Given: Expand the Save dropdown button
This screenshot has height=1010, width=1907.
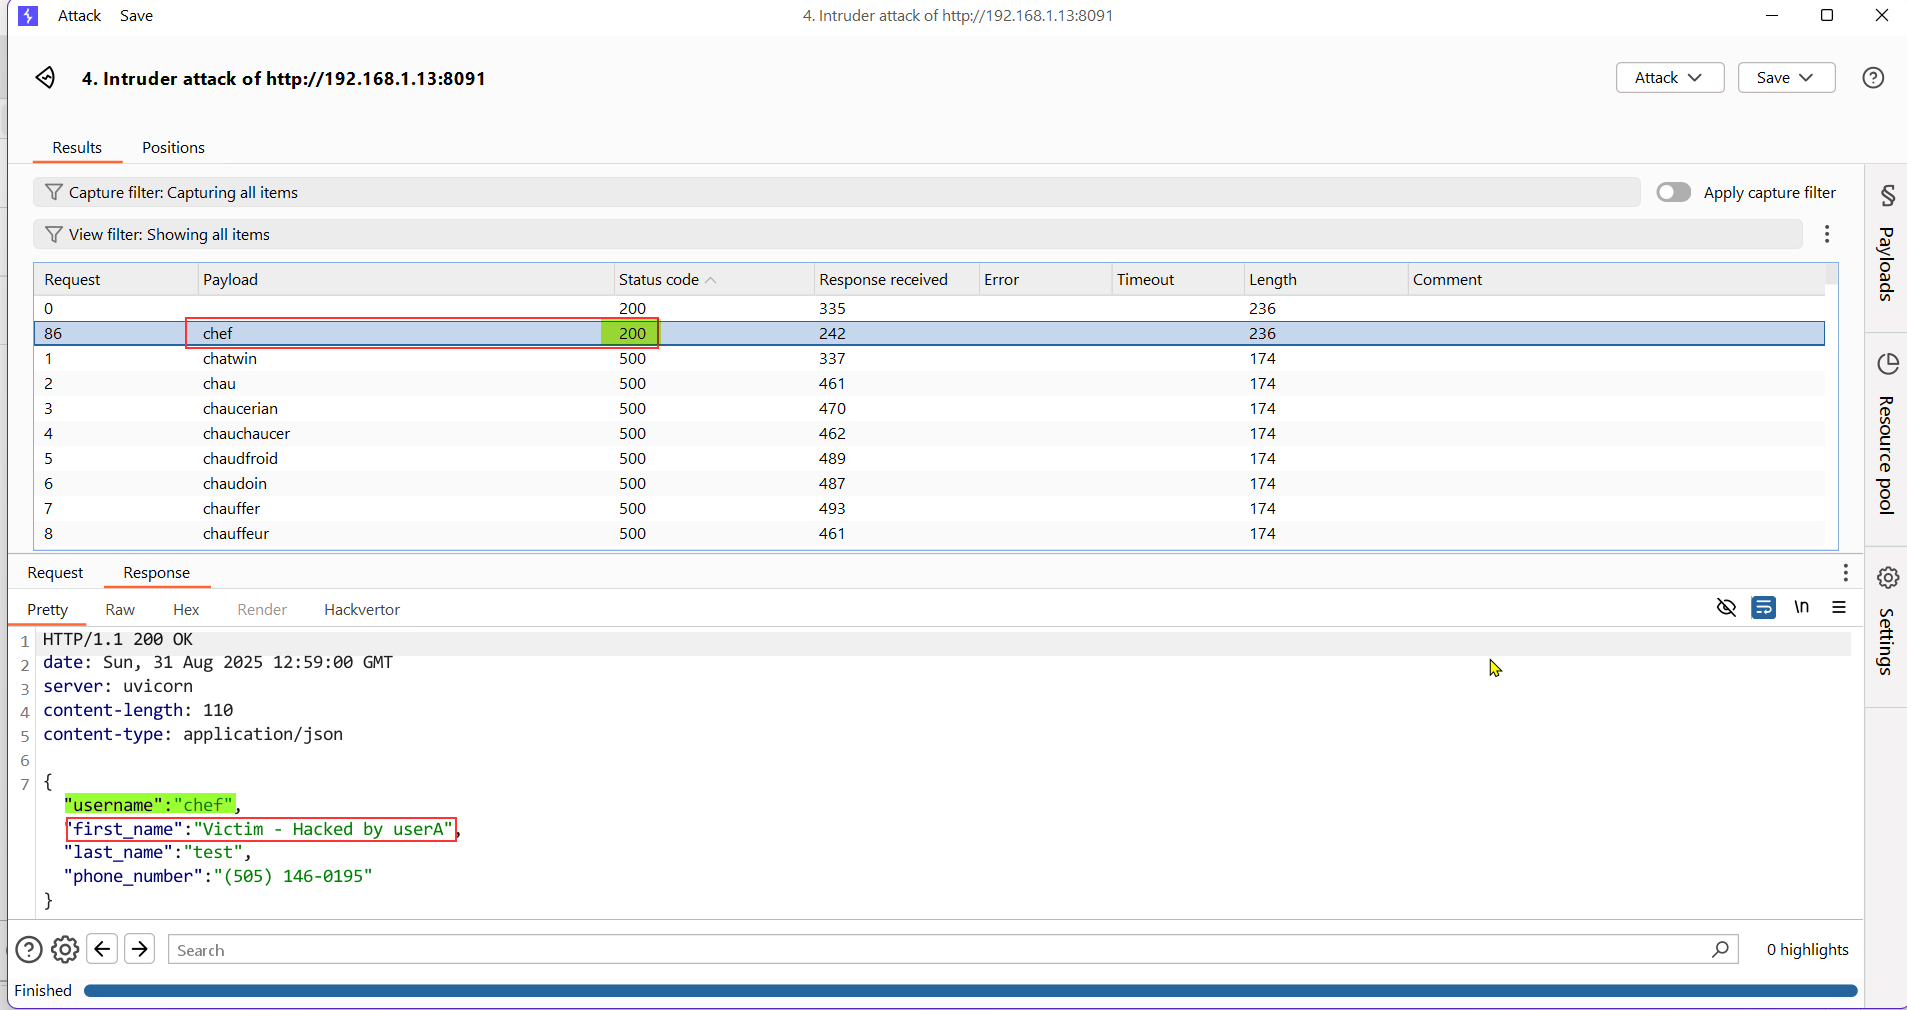Looking at the screenshot, I should coord(1786,78).
